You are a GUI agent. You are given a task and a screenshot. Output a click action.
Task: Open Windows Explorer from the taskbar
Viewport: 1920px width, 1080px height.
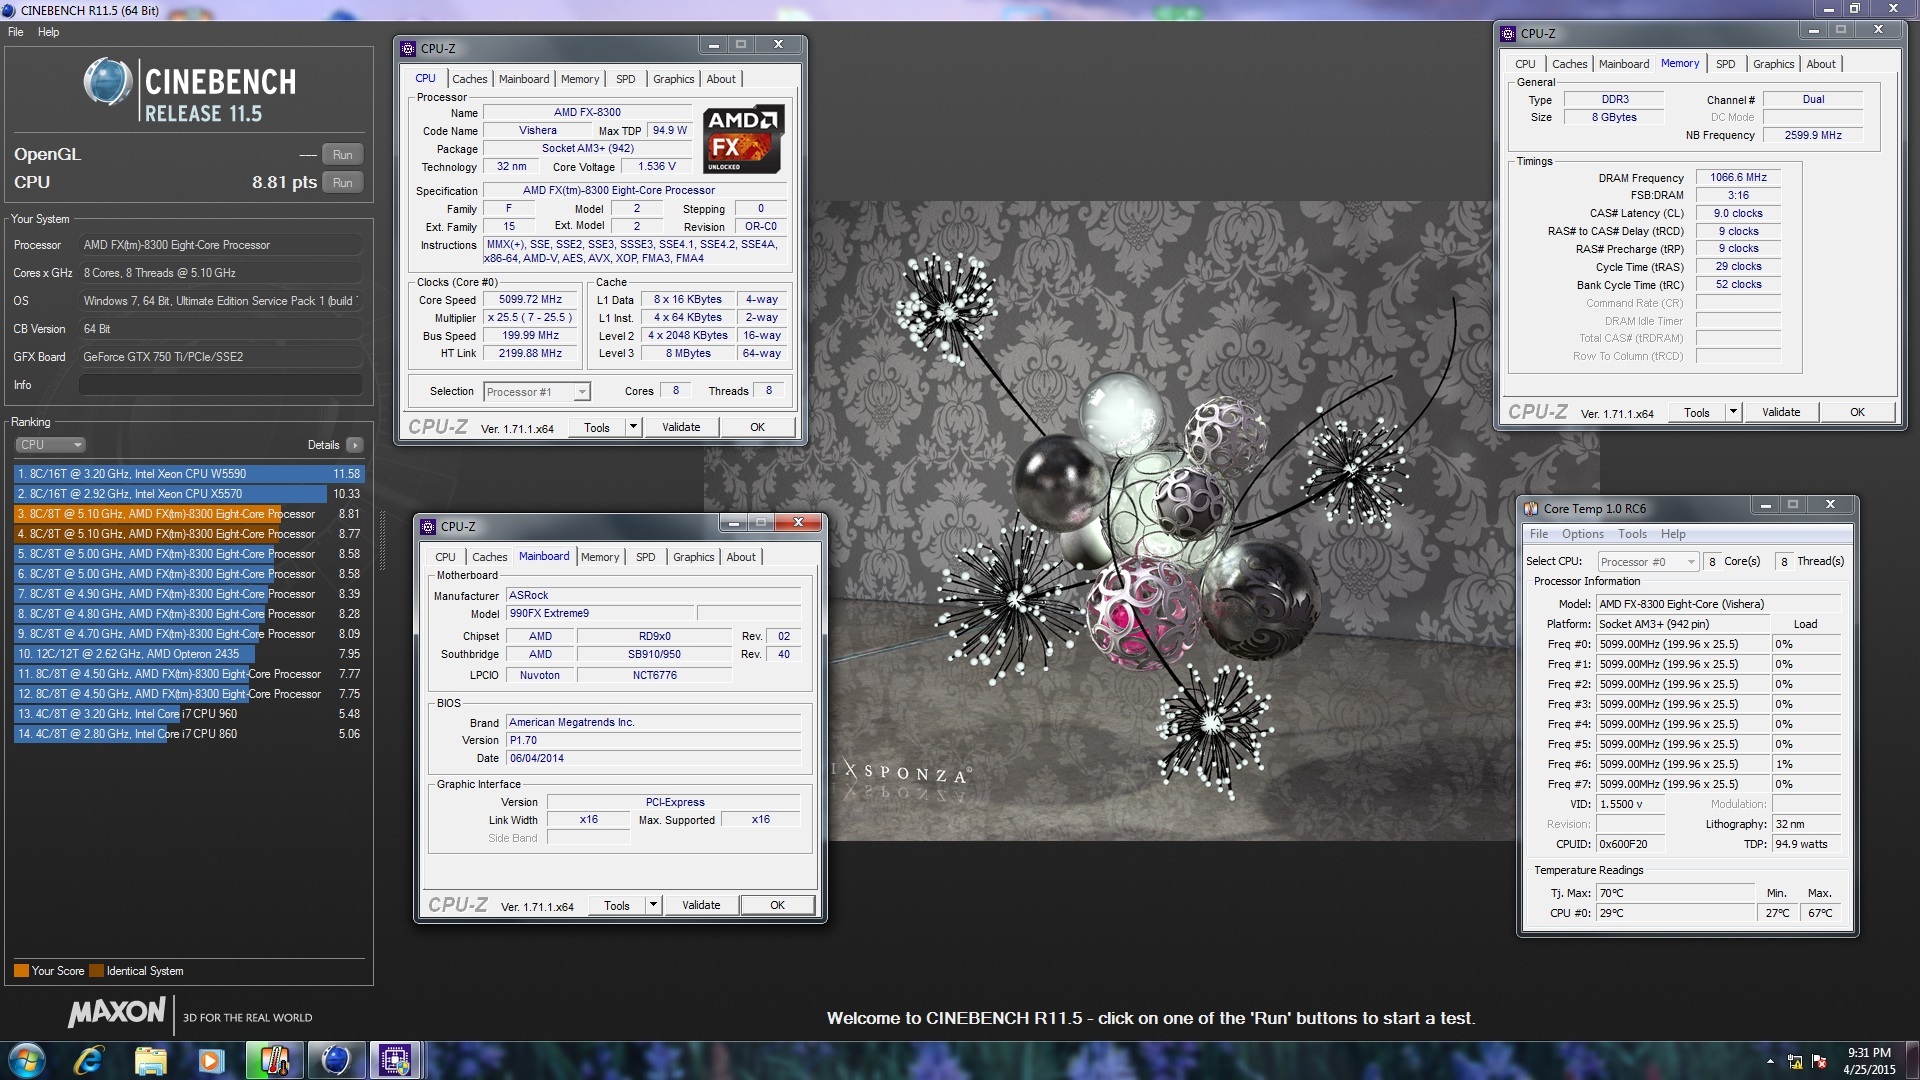point(150,1060)
